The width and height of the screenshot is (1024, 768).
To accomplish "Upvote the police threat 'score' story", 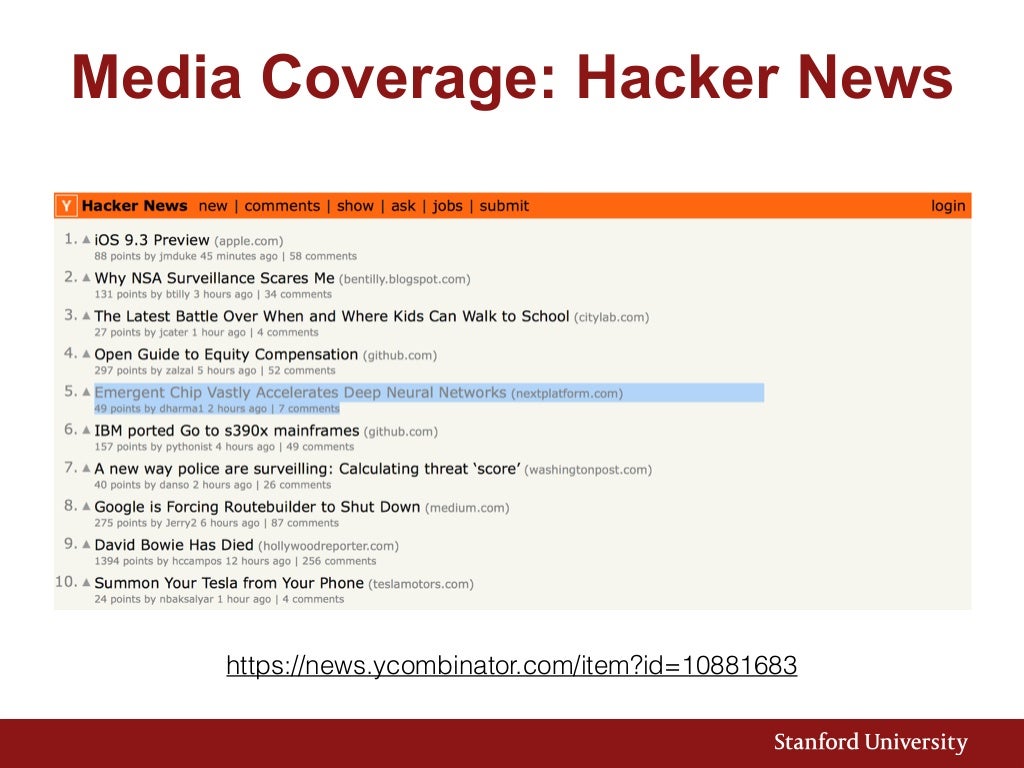I will [x=86, y=468].
